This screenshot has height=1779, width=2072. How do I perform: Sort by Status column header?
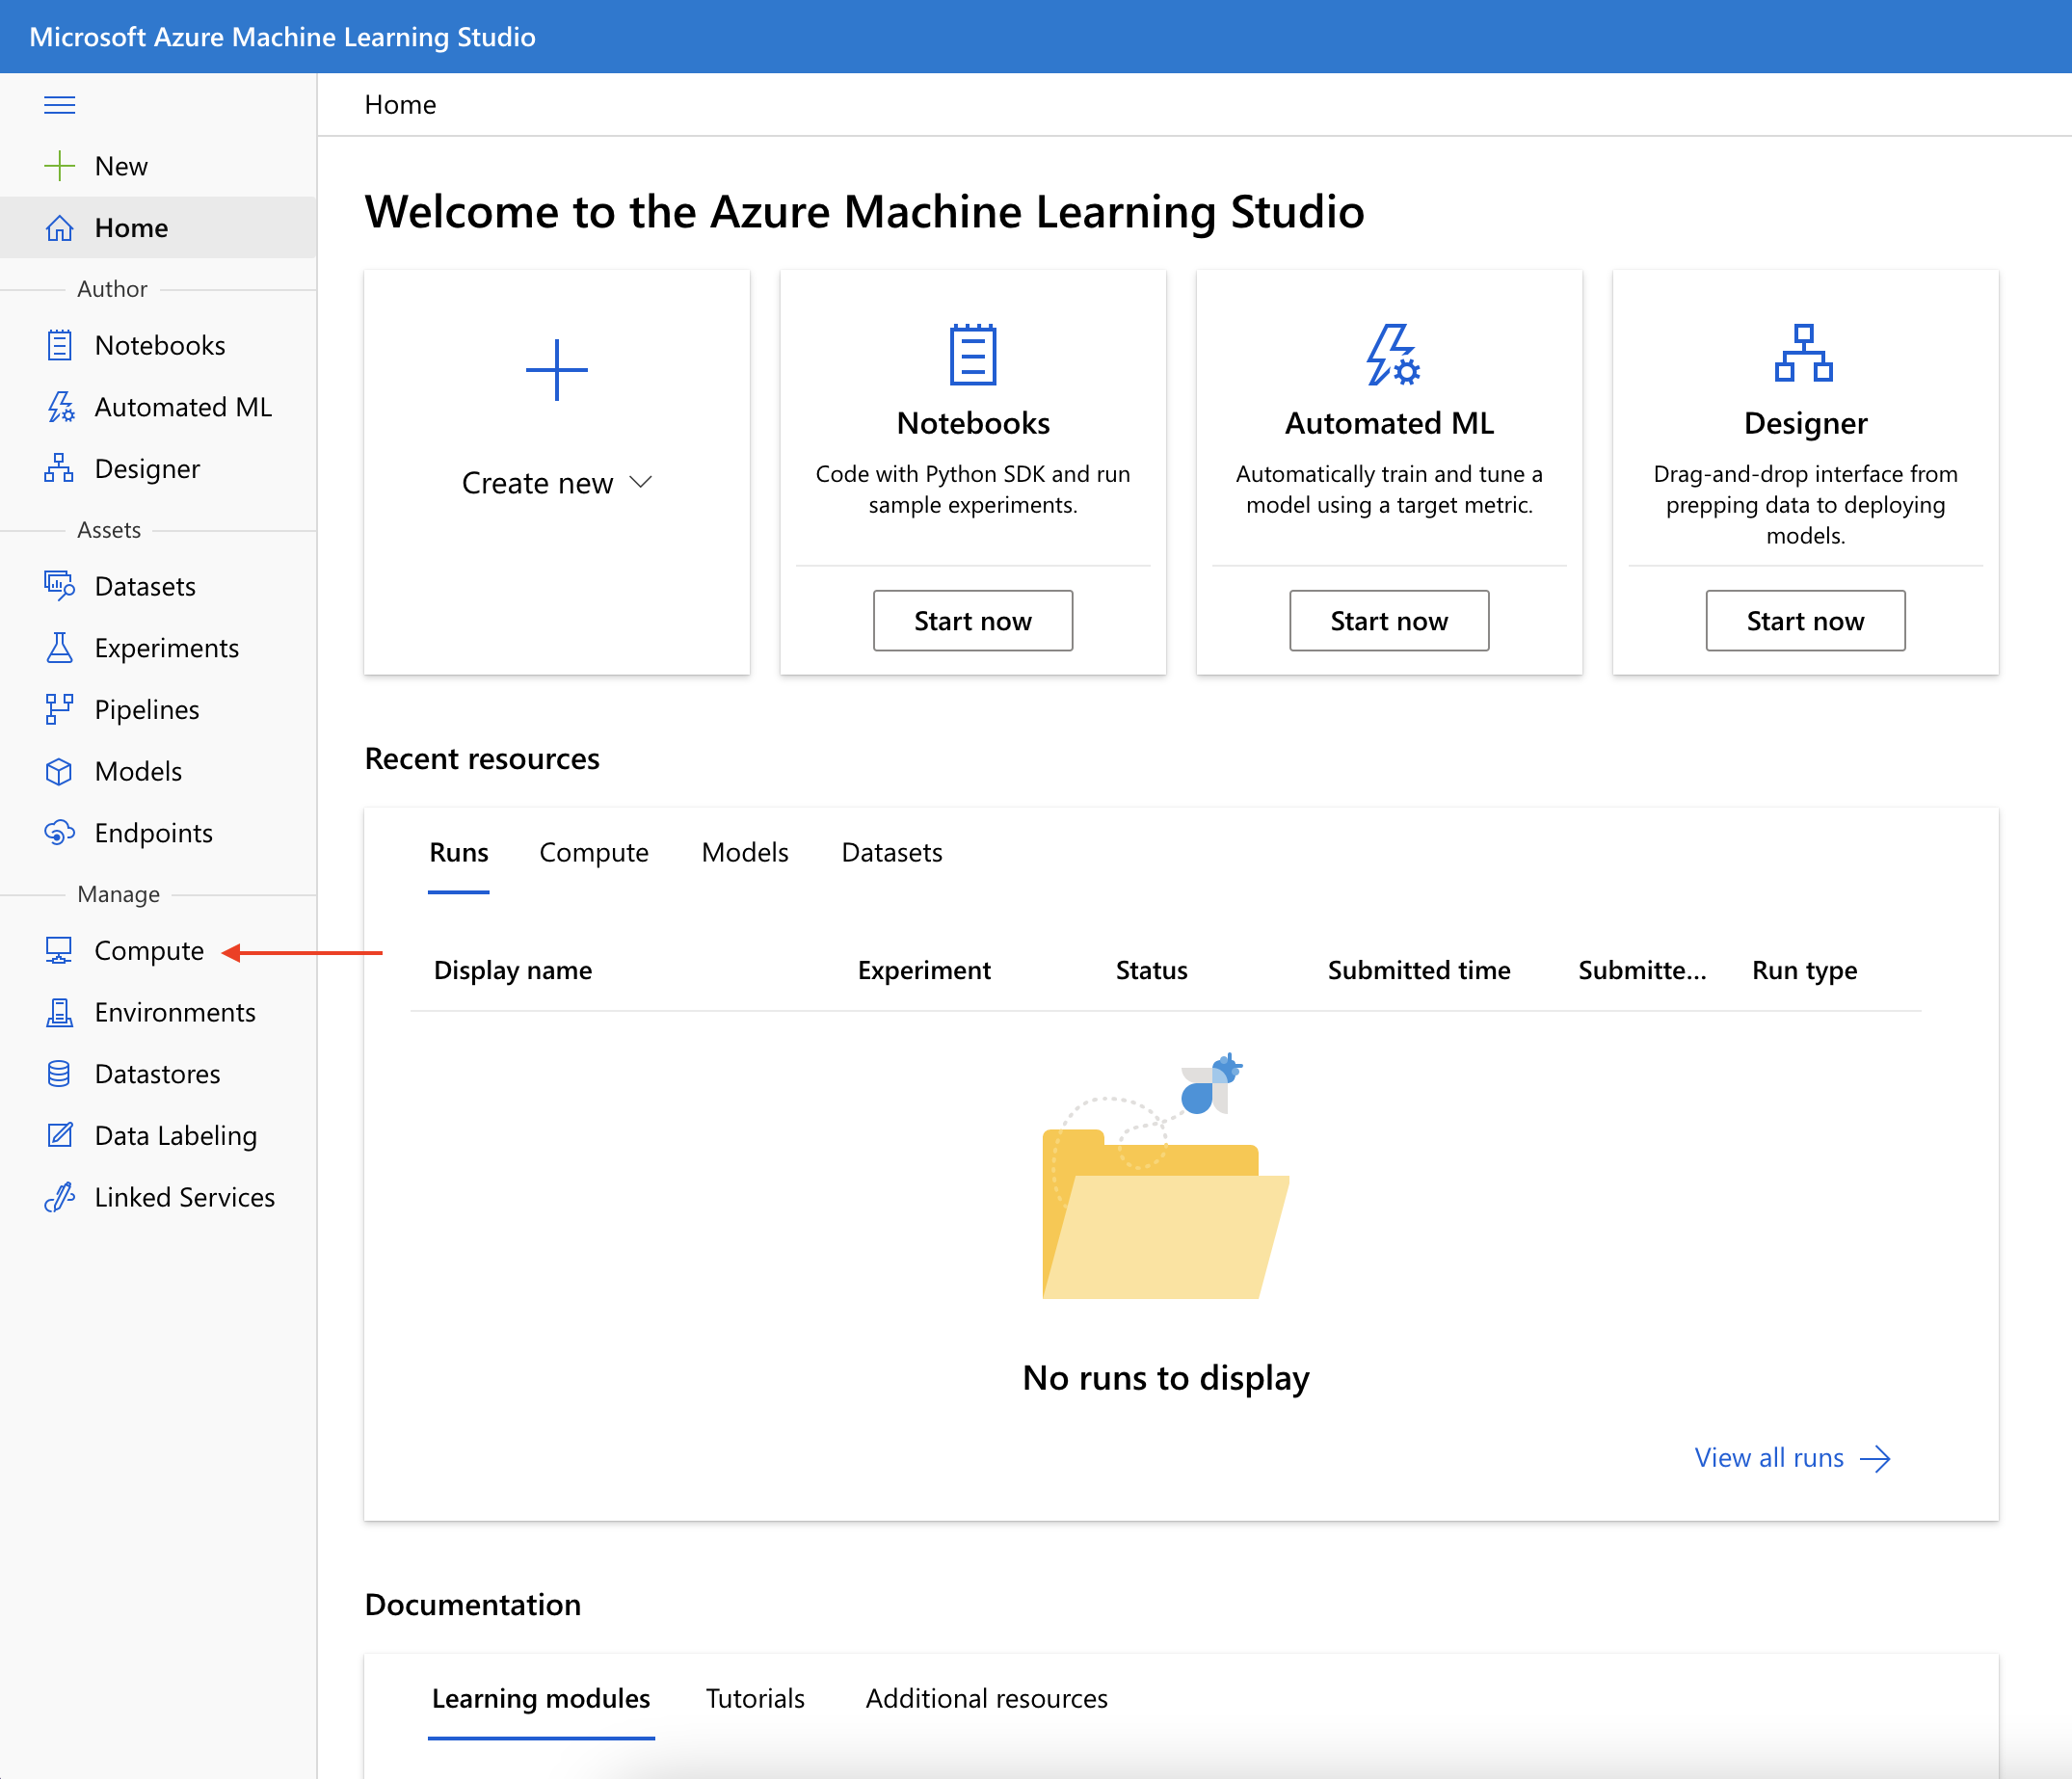point(1151,970)
